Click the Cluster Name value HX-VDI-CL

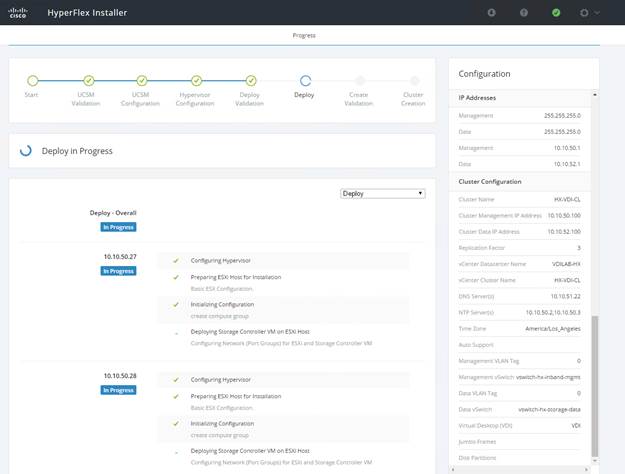567,199
